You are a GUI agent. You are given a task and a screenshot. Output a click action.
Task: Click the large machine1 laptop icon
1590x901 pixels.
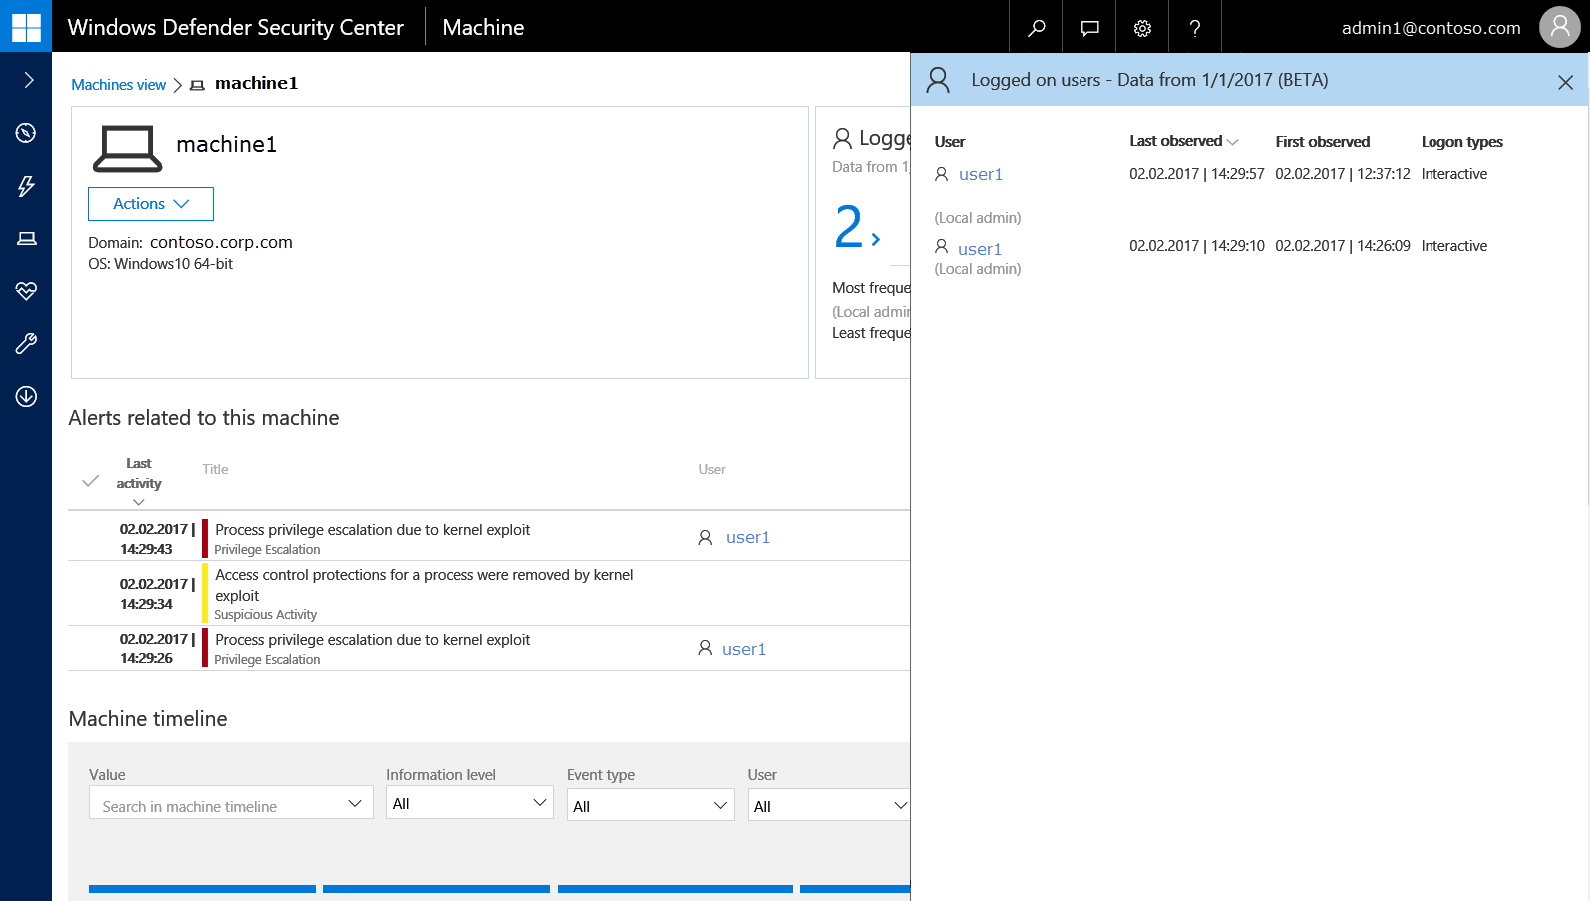coord(127,149)
